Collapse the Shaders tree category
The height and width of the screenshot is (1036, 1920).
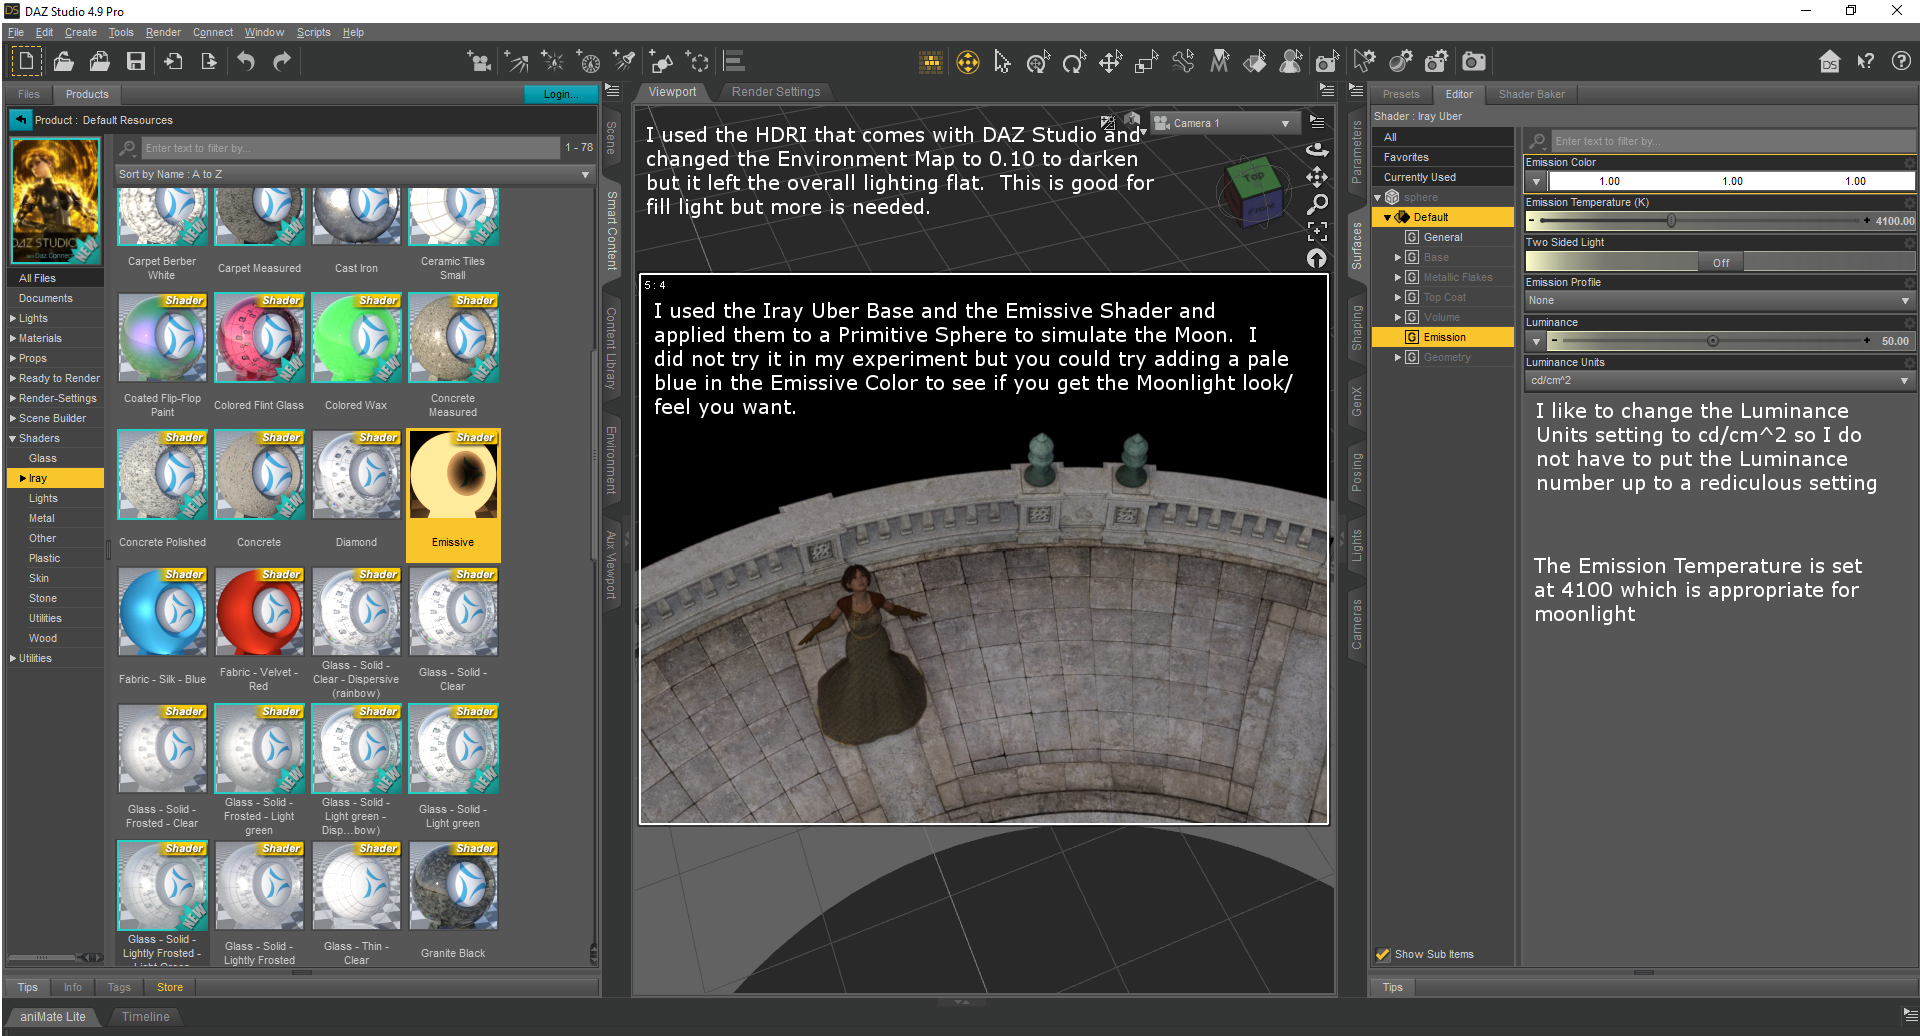coord(13,439)
